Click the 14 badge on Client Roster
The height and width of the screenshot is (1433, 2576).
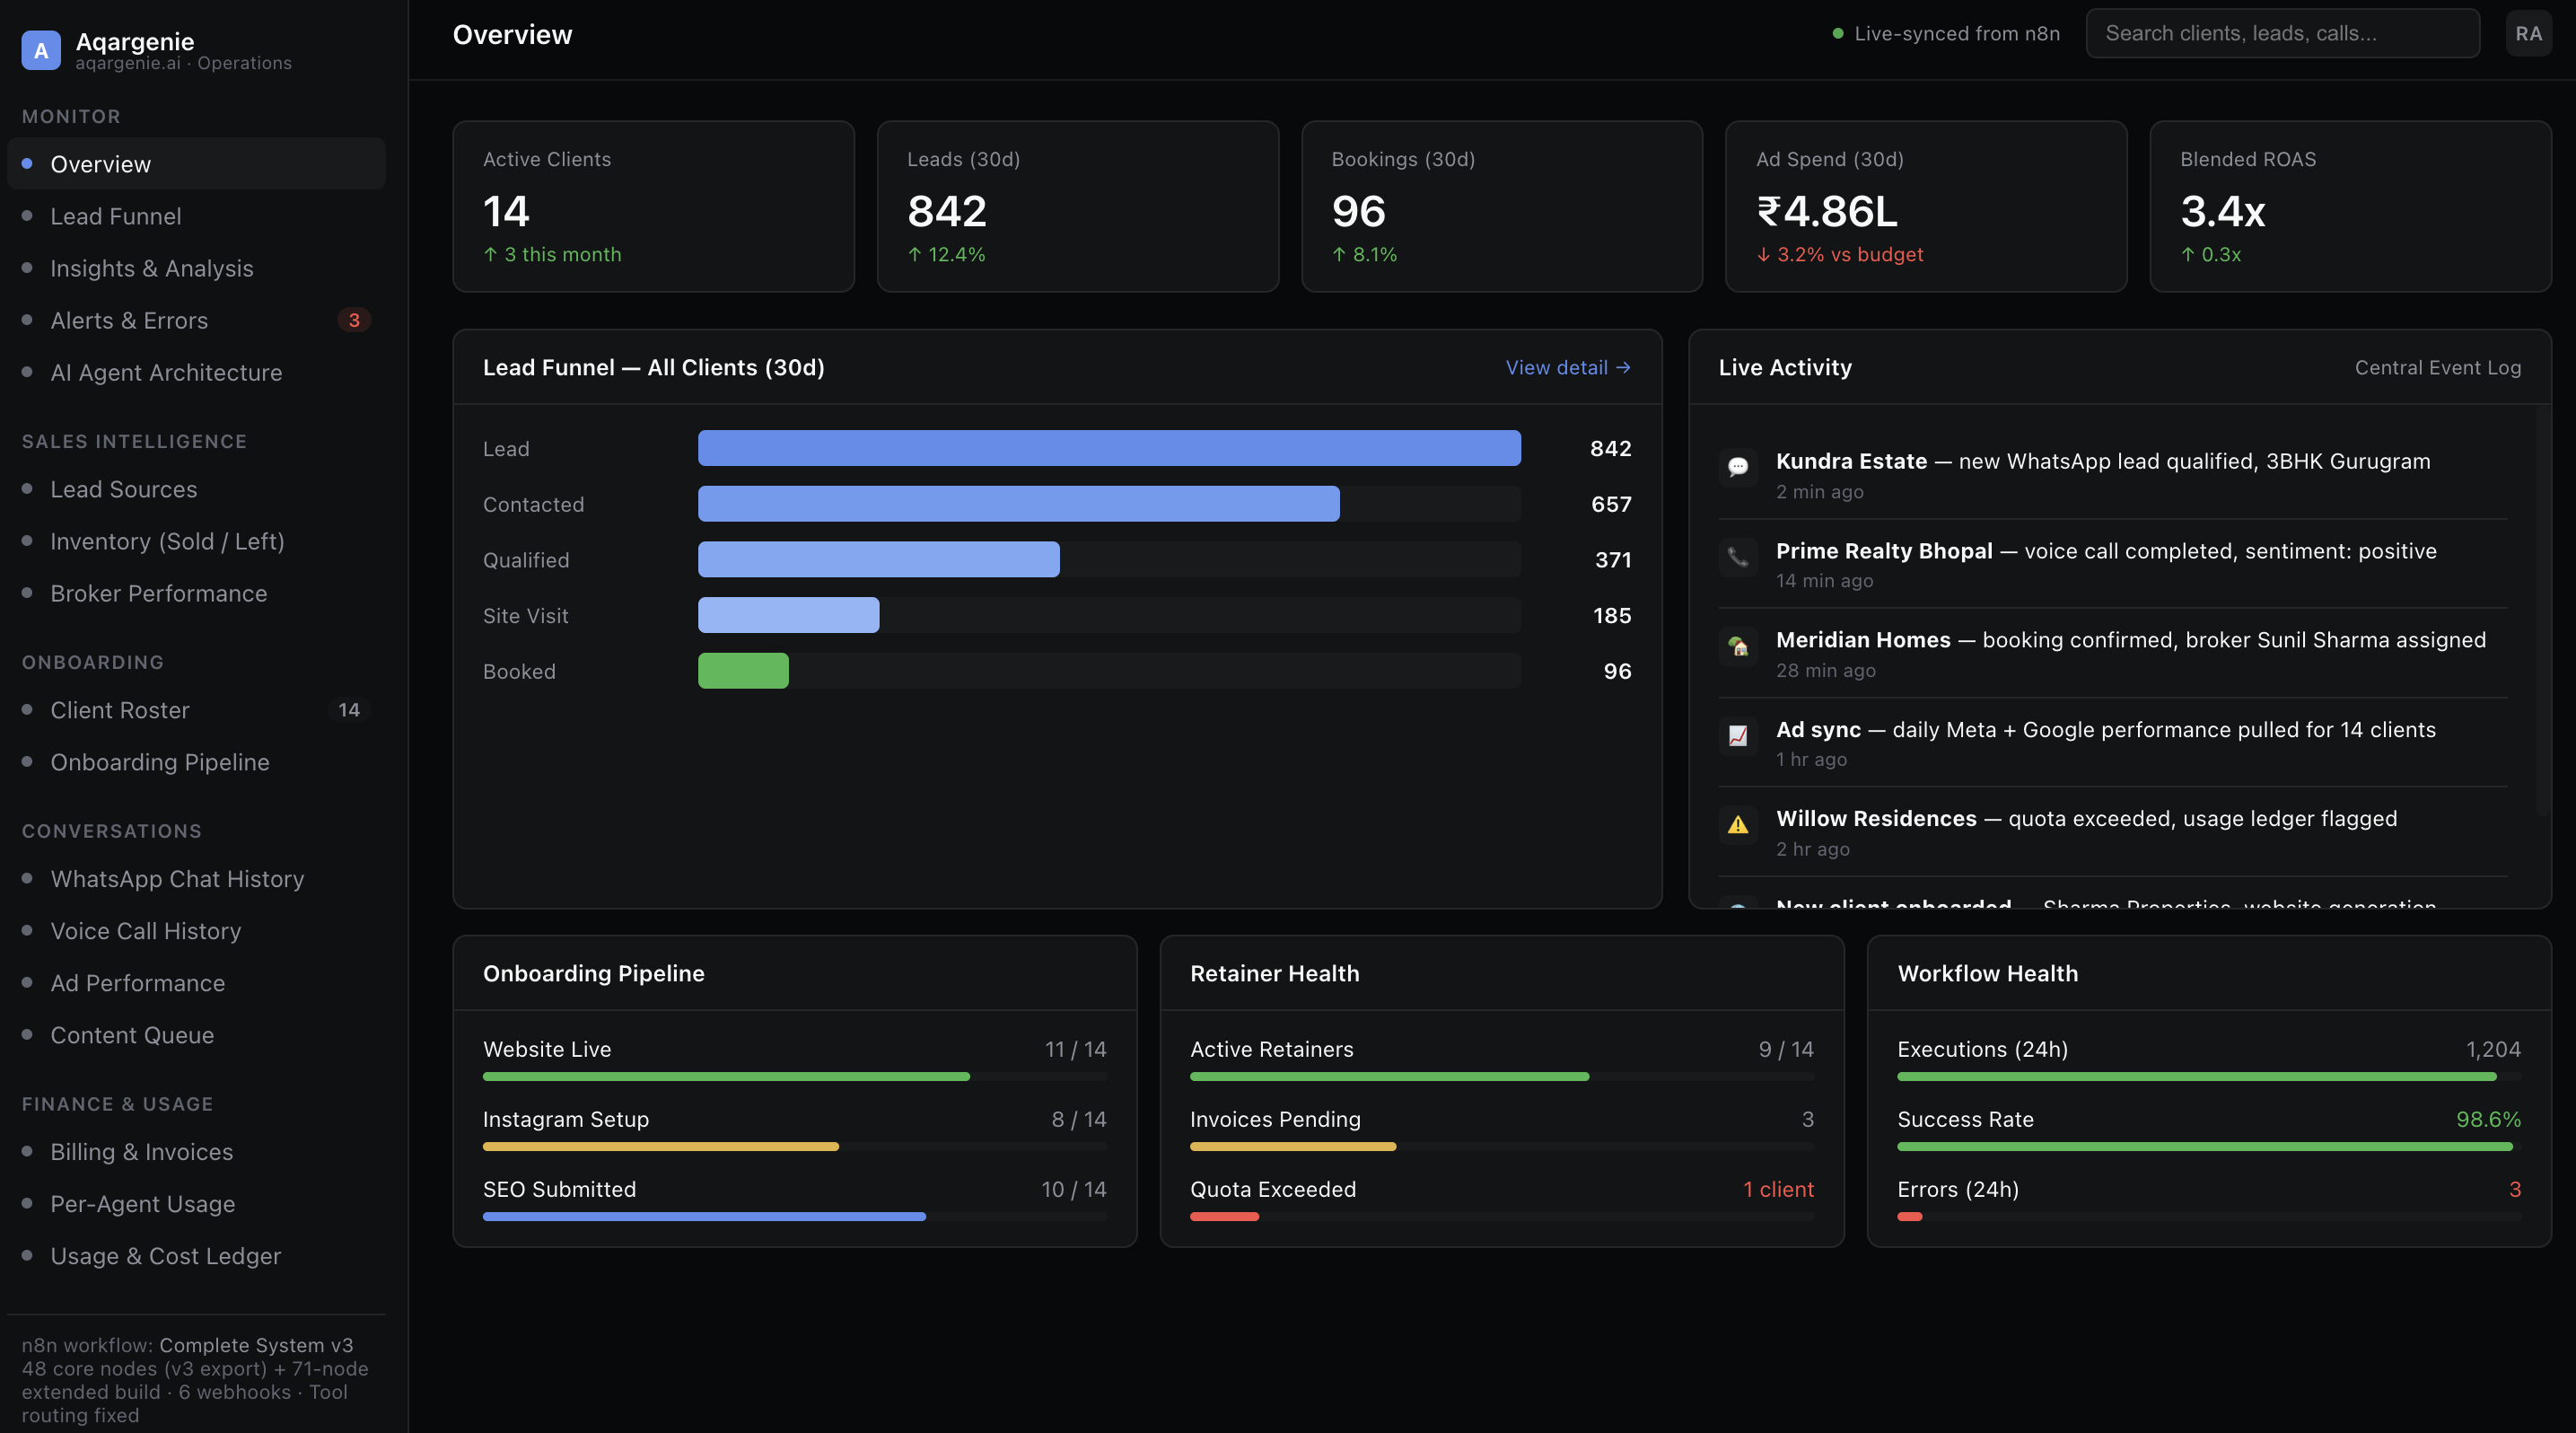pos(349,710)
